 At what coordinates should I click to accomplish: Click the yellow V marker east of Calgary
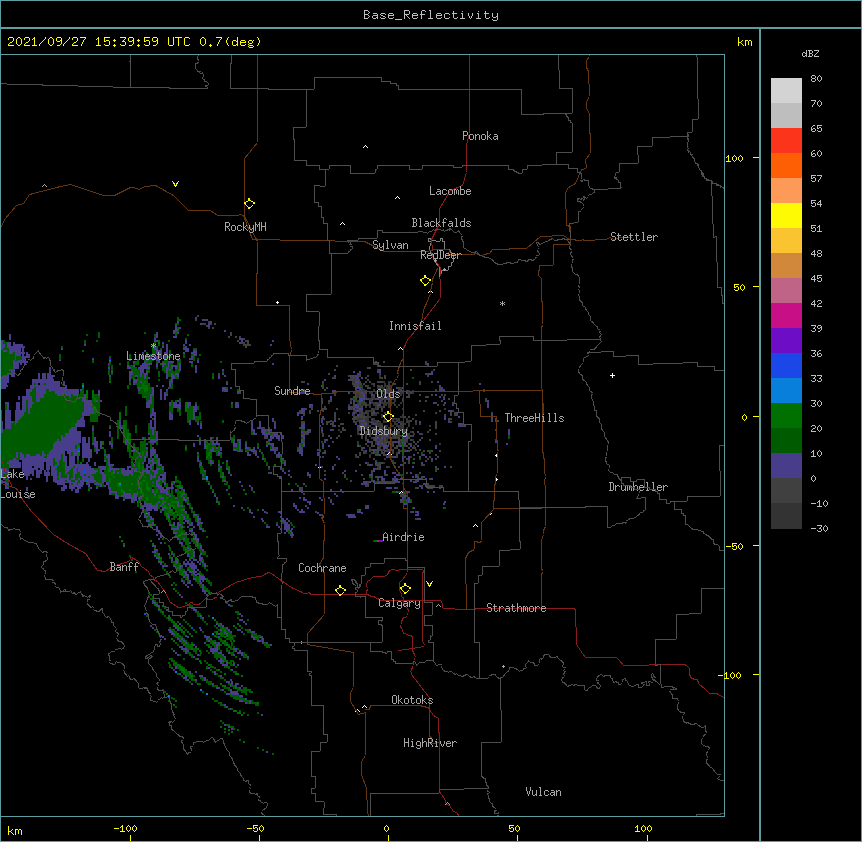(x=429, y=584)
